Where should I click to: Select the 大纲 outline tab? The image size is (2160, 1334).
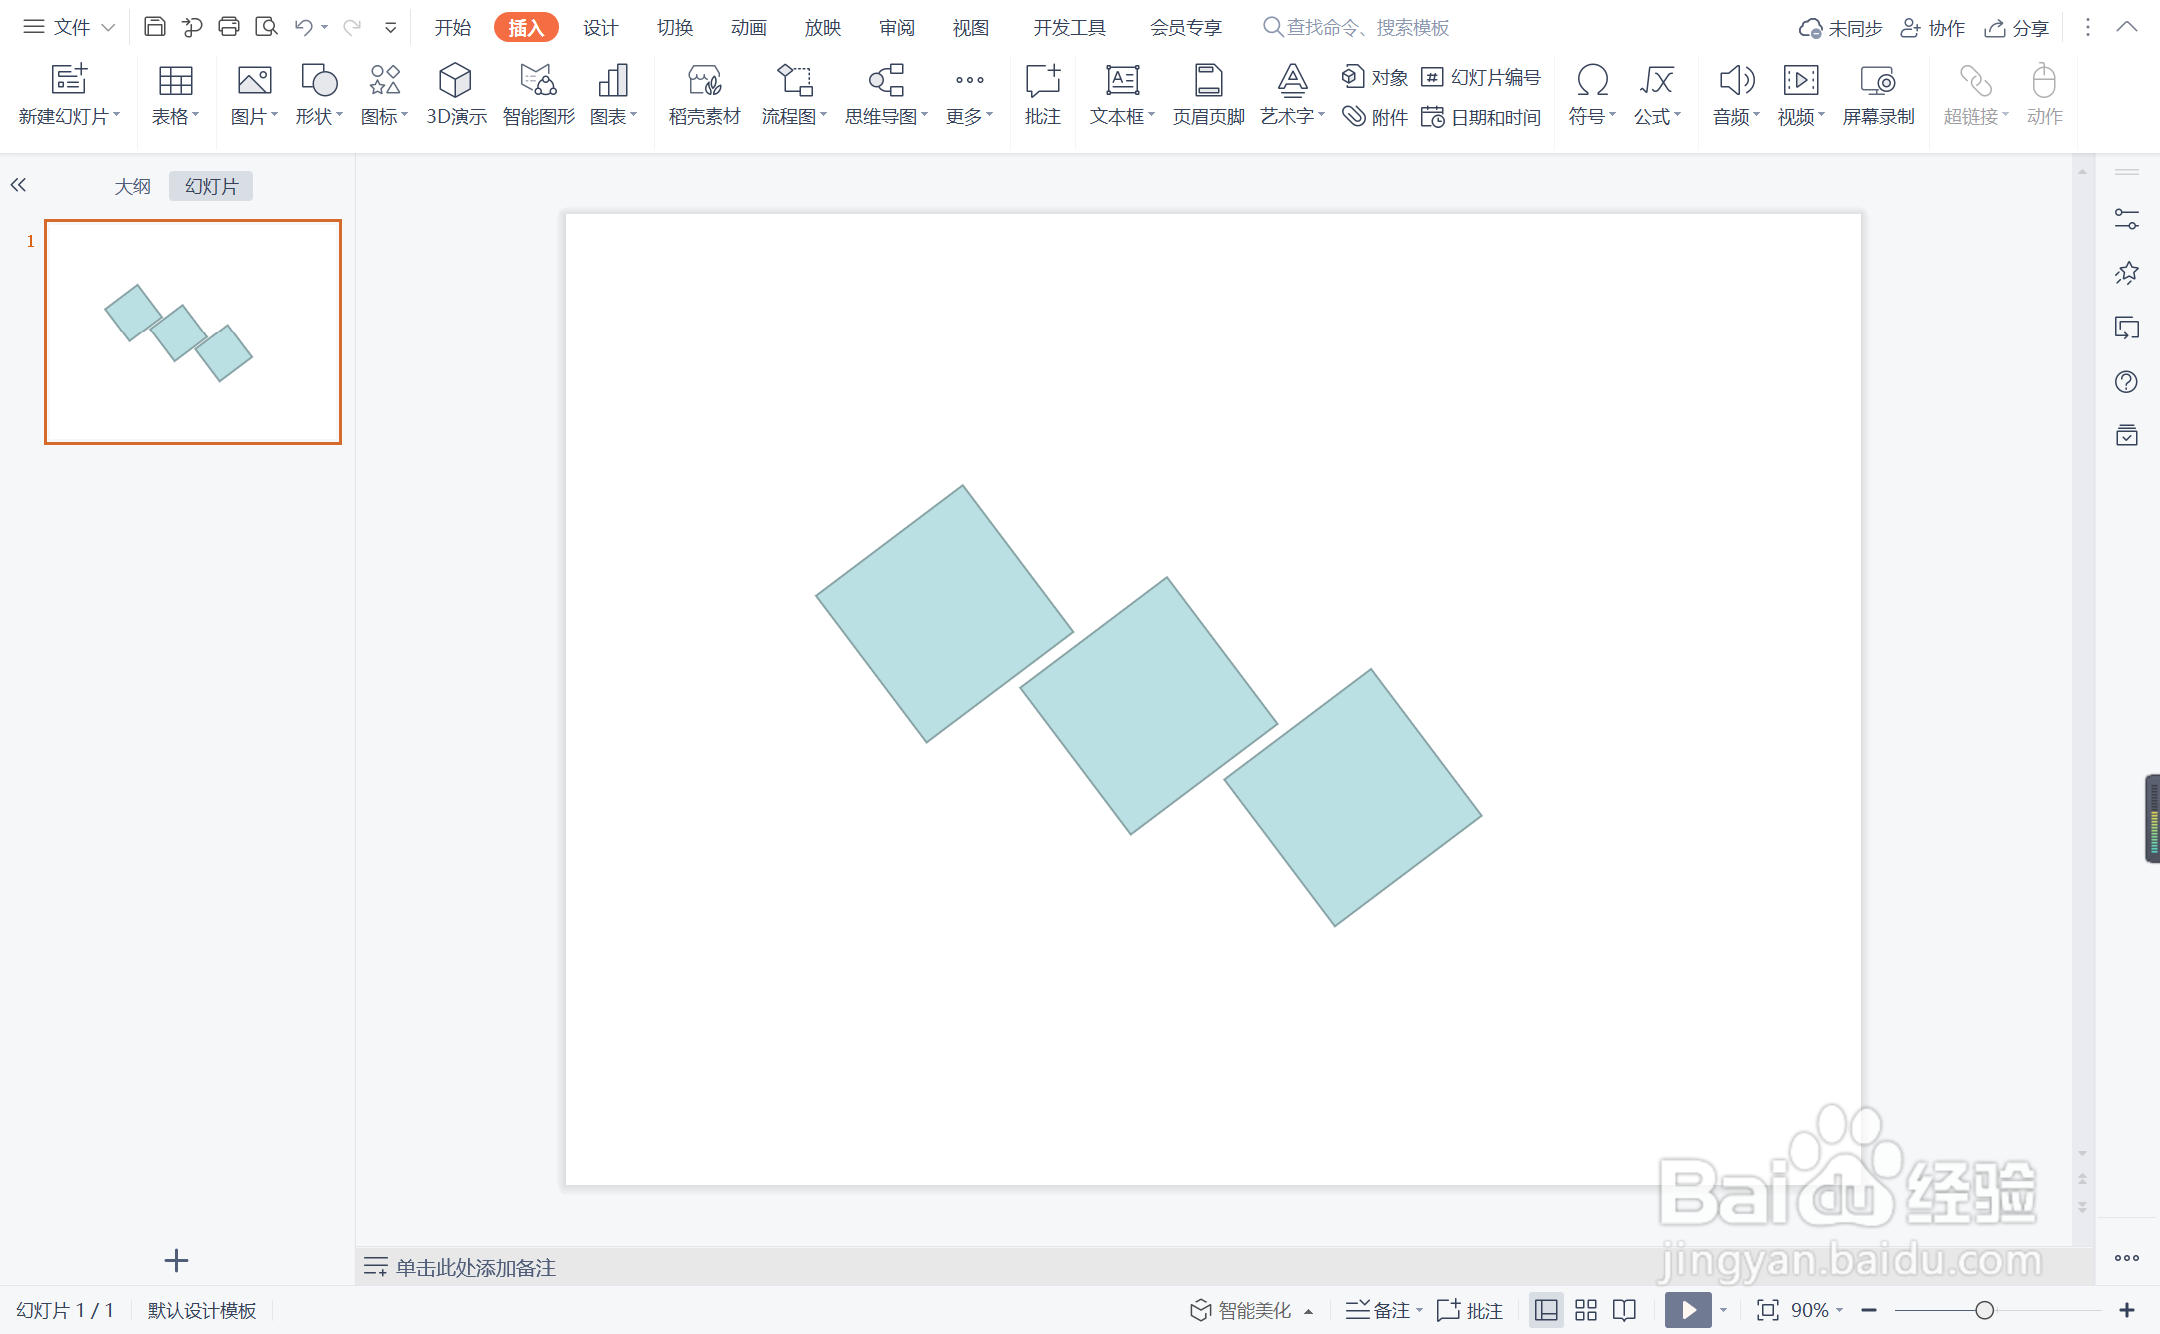pos(132,186)
